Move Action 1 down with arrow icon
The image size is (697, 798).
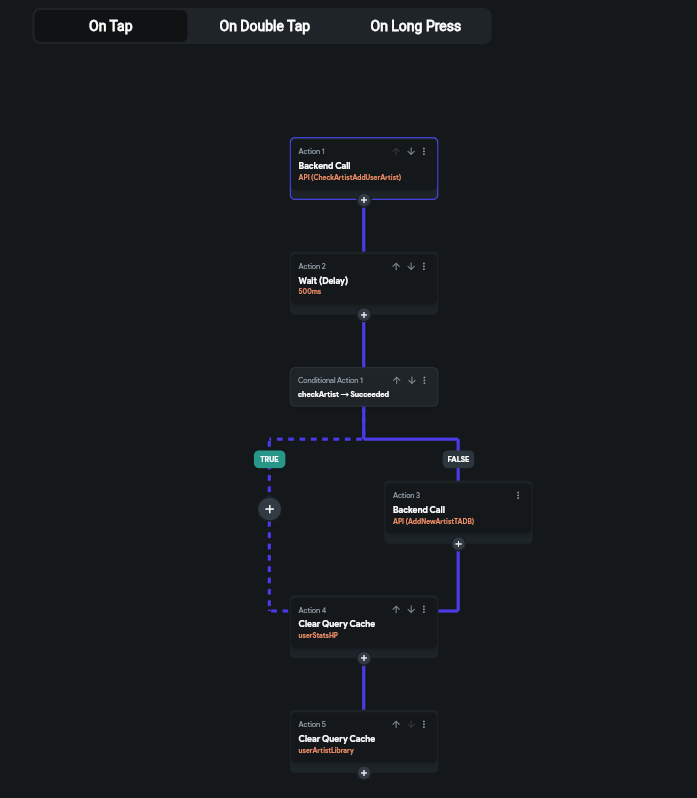(410, 152)
